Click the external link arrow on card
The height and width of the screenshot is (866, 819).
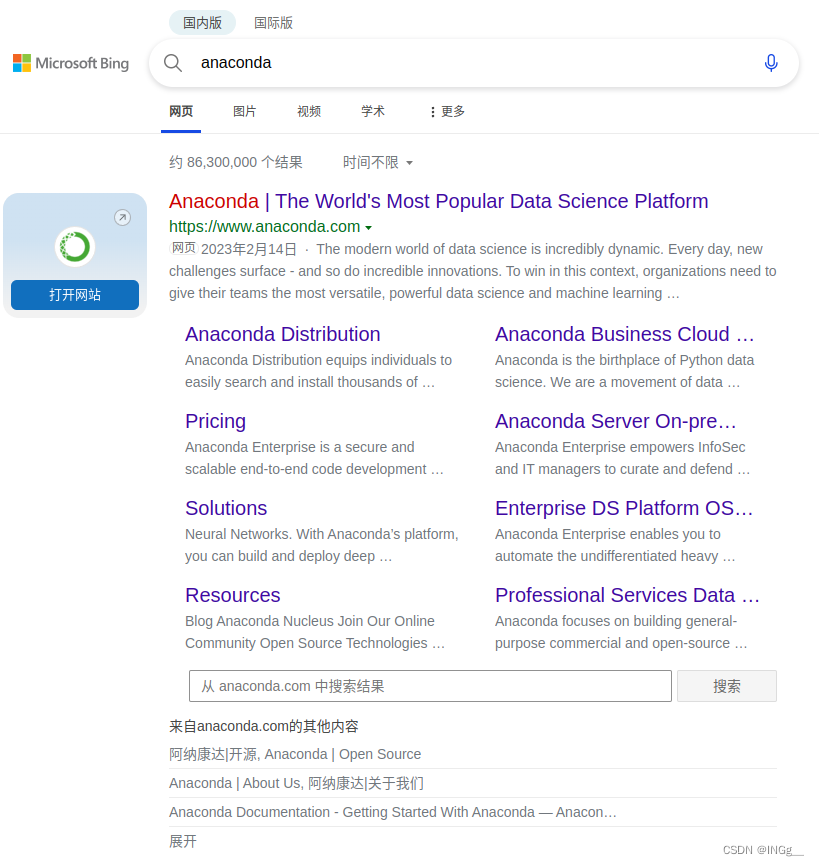[x=122, y=217]
